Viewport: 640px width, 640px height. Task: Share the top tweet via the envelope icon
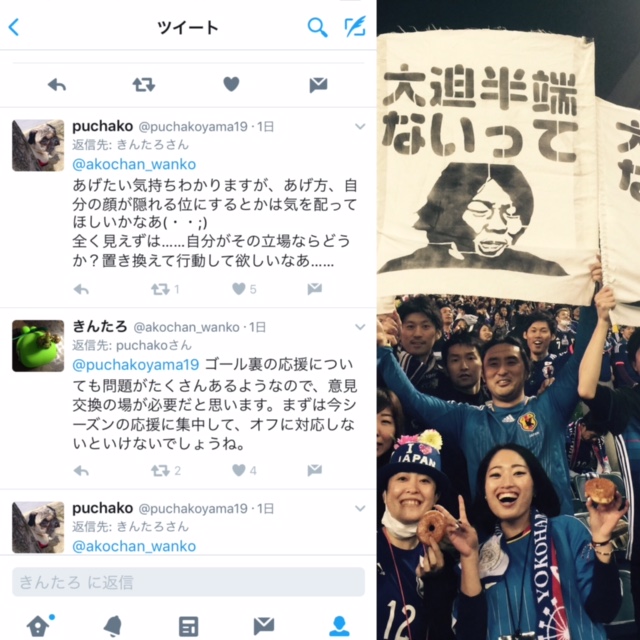pyautogui.click(x=318, y=85)
